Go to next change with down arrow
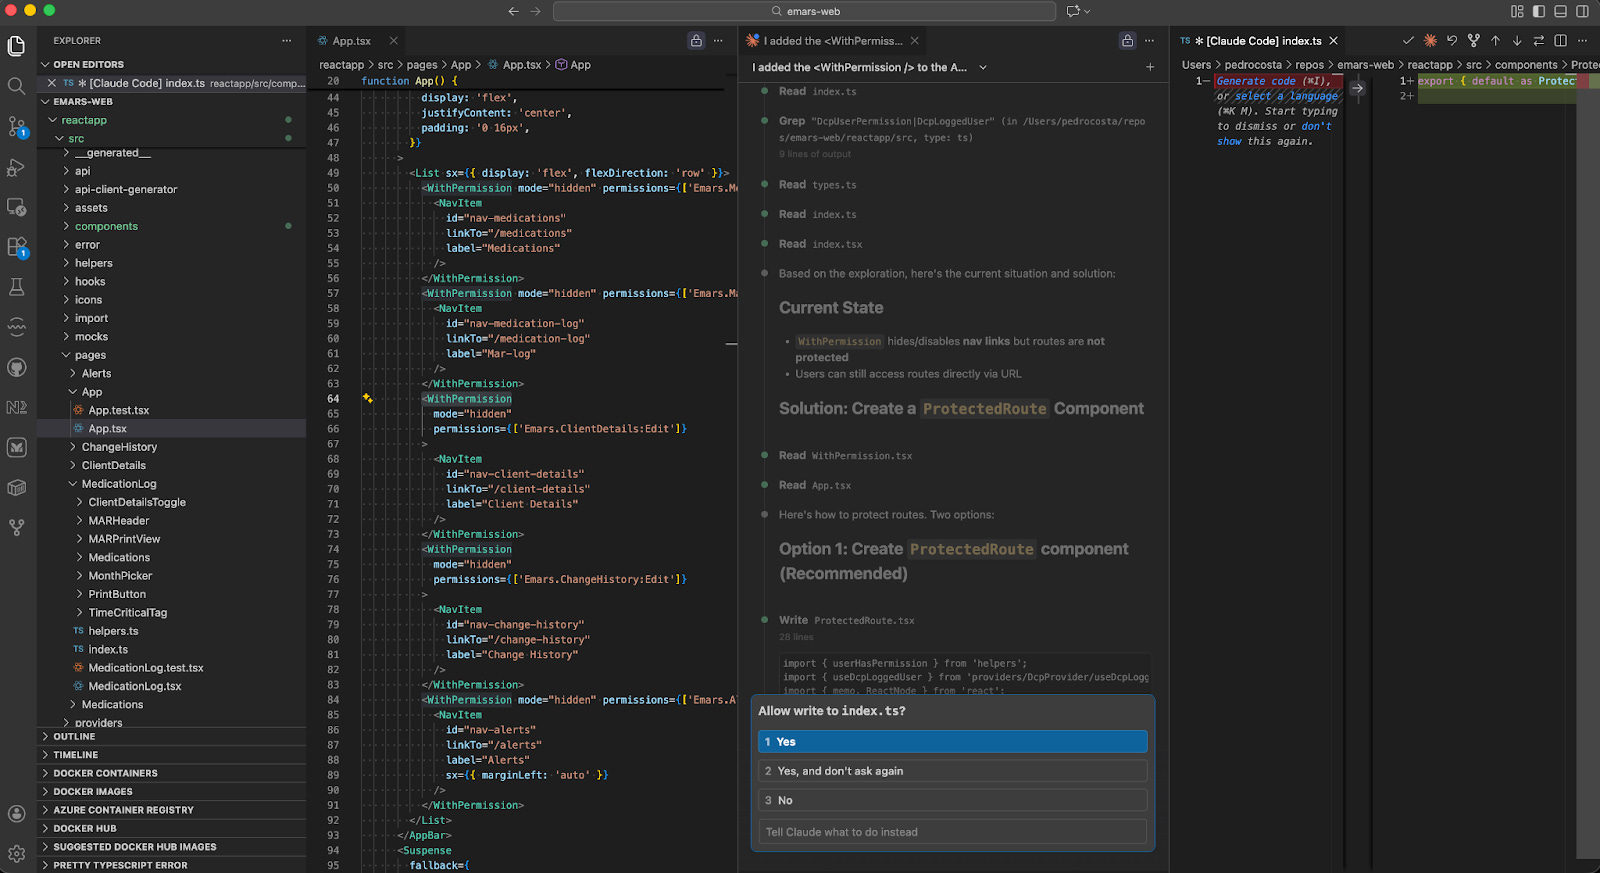 [1517, 41]
